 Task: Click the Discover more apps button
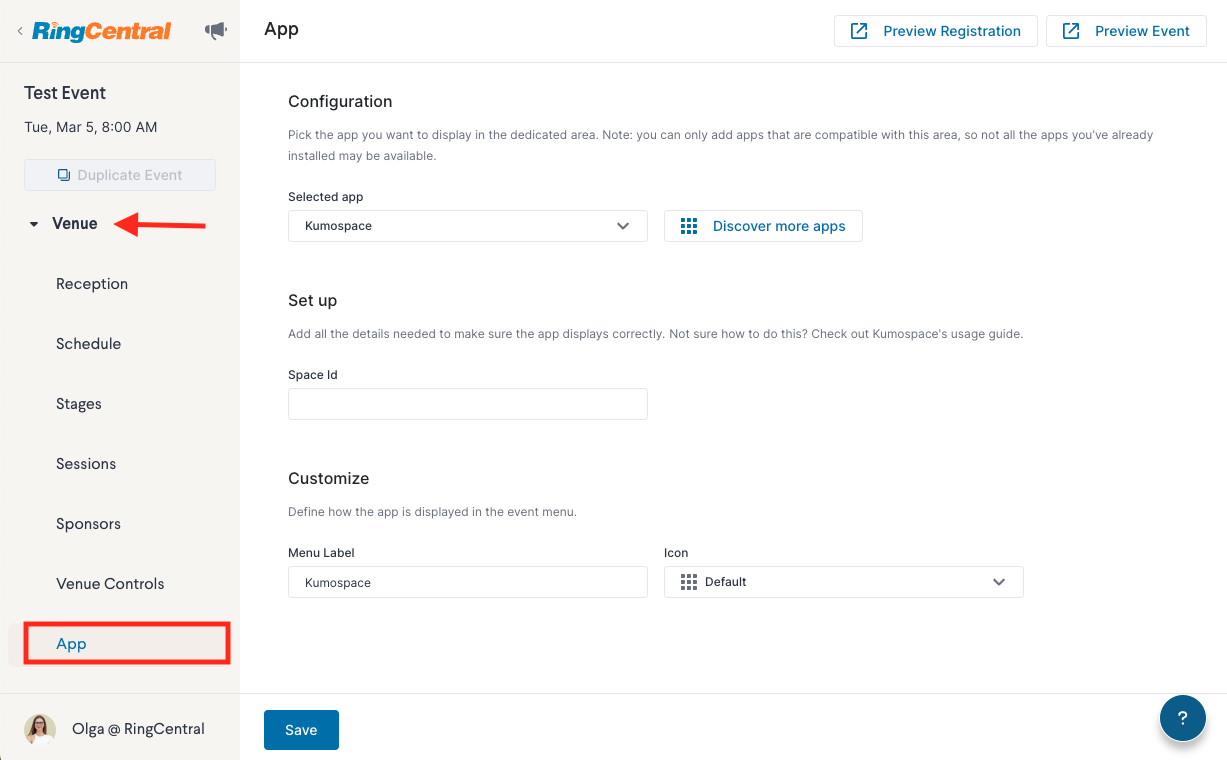click(763, 226)
